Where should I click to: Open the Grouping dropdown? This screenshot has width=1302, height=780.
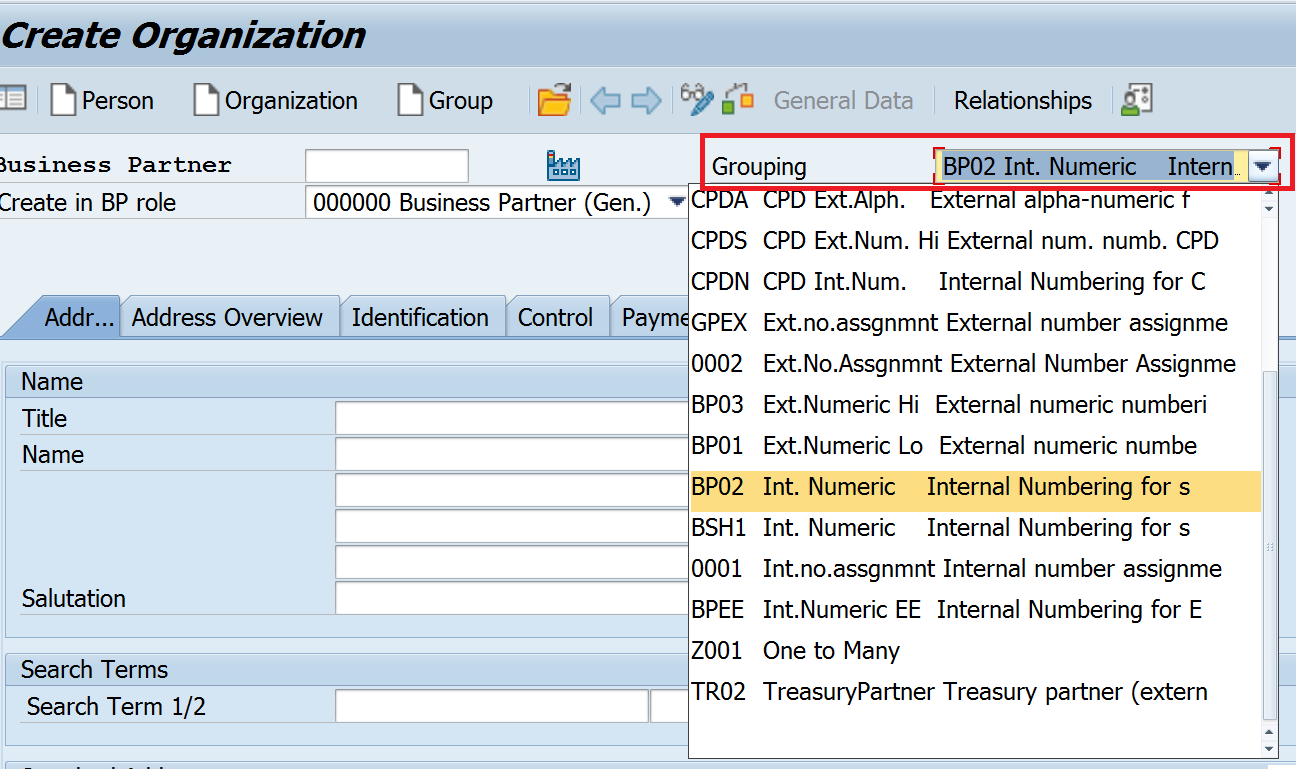(1264, 166)
